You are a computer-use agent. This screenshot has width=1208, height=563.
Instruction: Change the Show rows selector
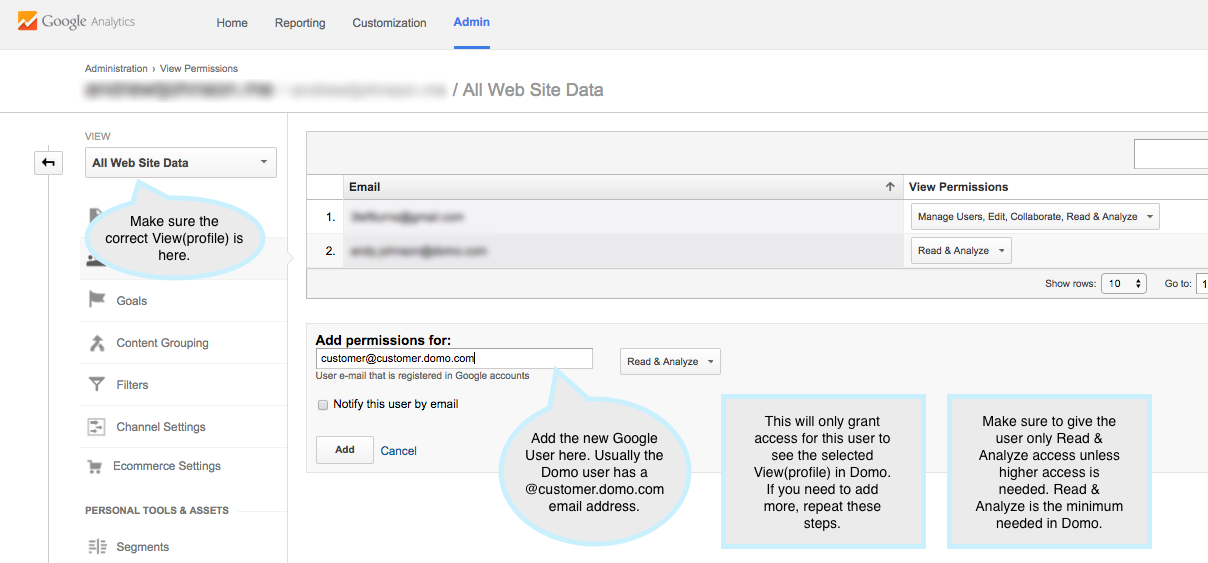pyautogui.click(x=1124, y=284)
